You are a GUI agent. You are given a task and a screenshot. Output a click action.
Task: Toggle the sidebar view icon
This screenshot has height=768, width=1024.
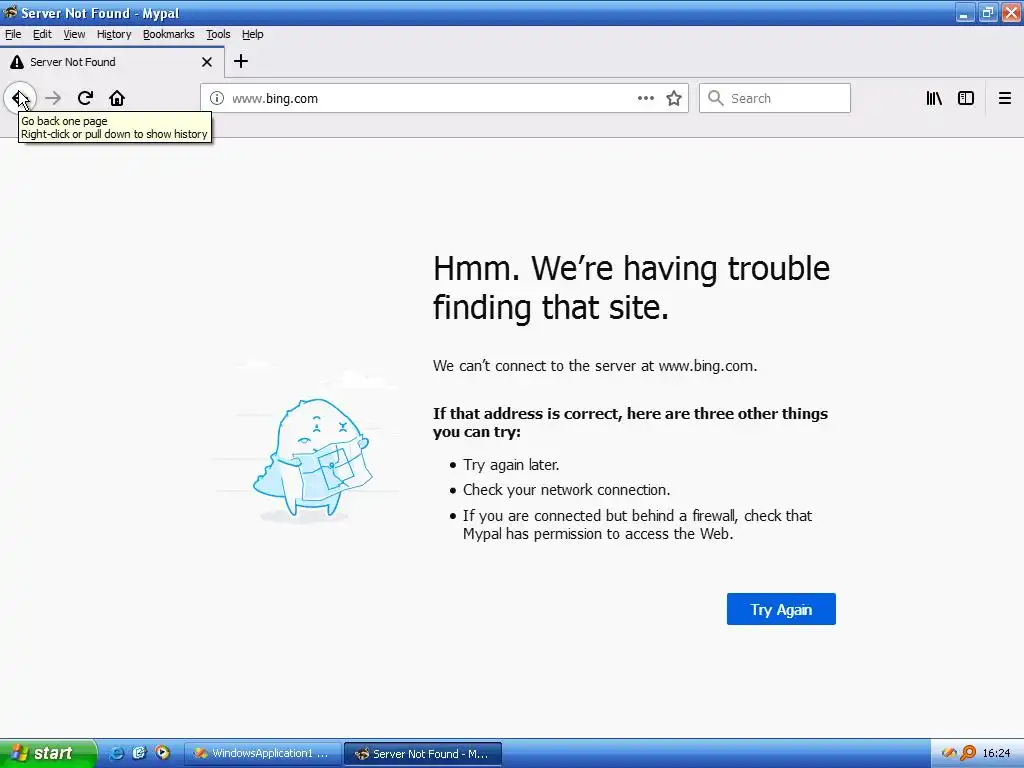pyautogui.click(x=966, y=98)
